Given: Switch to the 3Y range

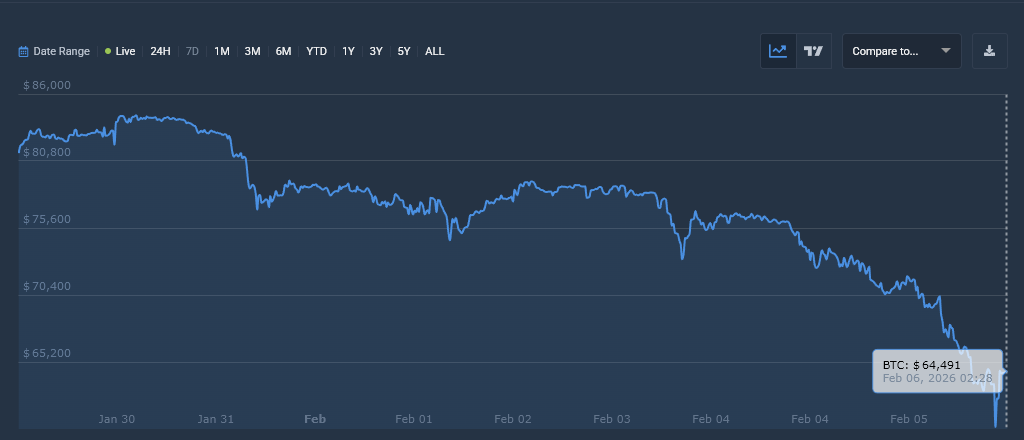Looking at the screenshot, I should 376,51.
